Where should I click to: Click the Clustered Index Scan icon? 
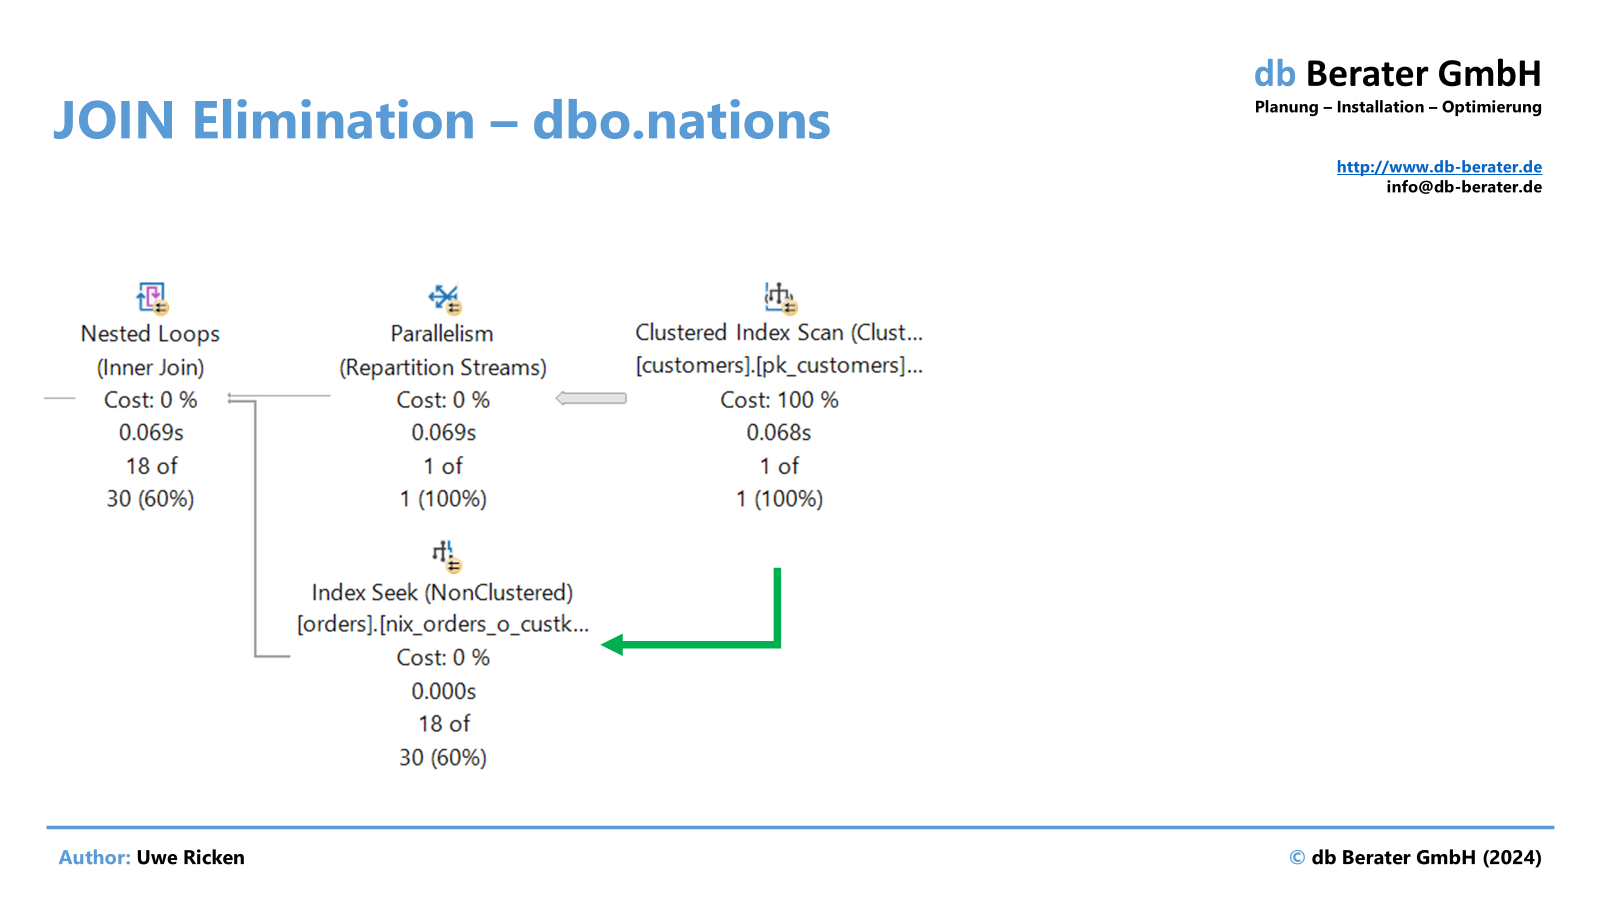[780, 297]
